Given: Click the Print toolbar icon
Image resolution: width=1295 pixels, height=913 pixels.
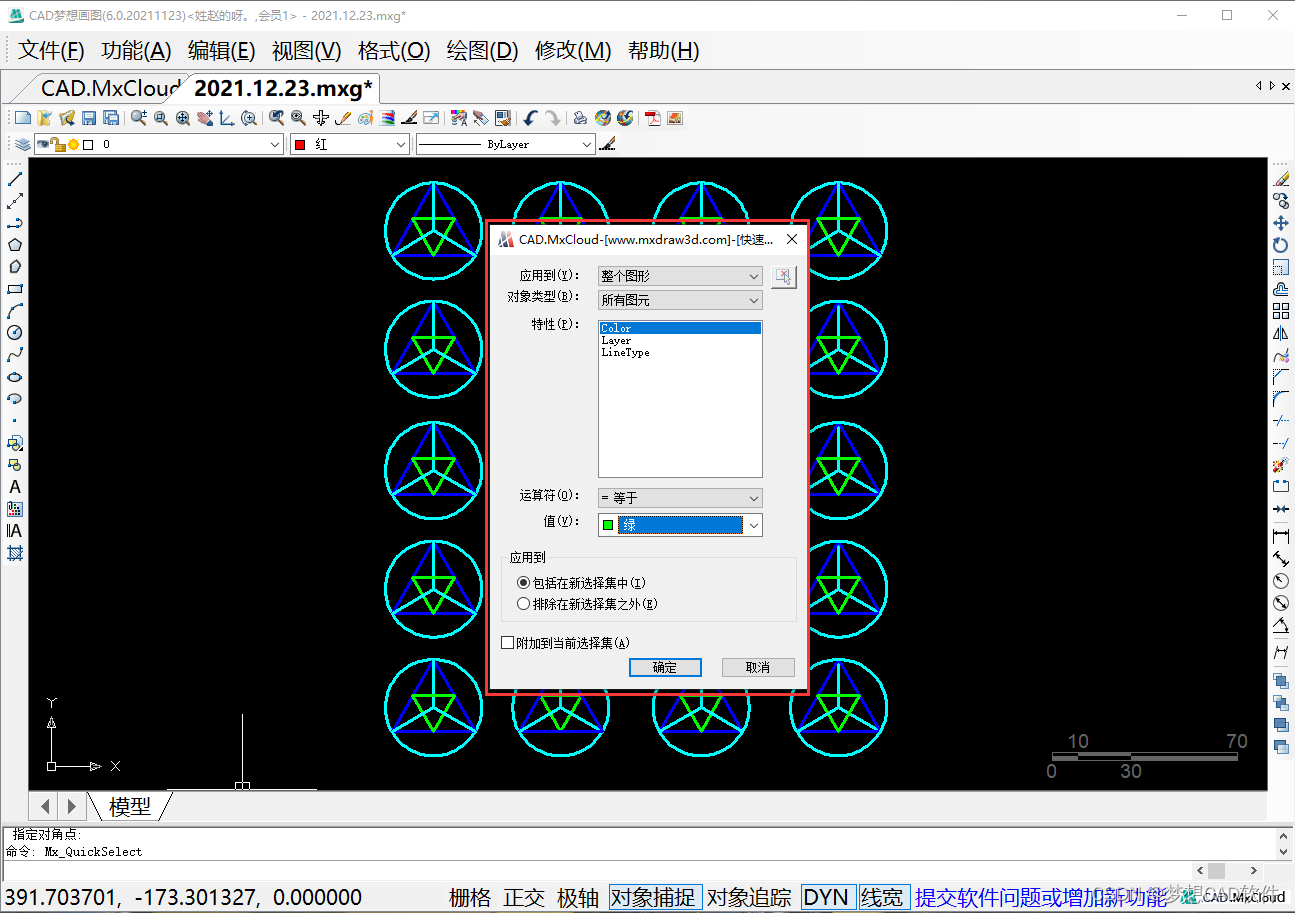Looking at the screenshot, I should (580, 118).
